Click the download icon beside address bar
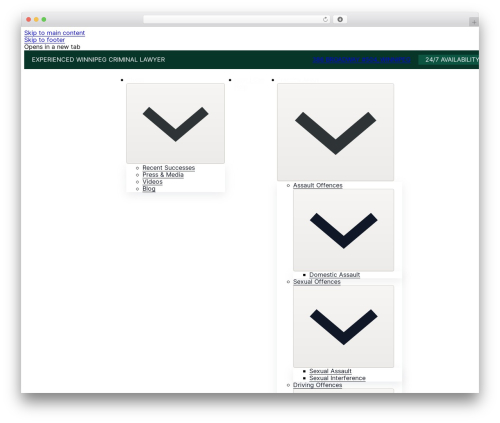Viewport: 500px width, 423px height. pos(340,20)
